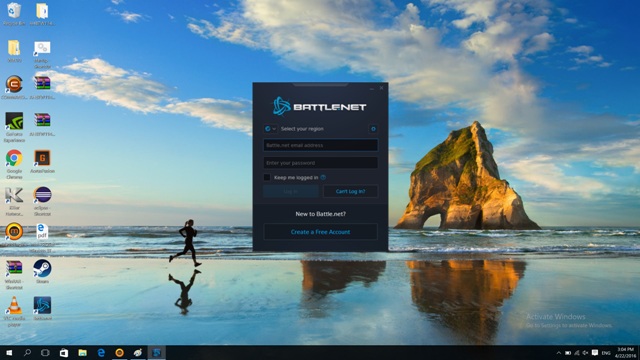Click the taskbar clock showing 3:04 PM
Image resolution: width=640 pixels, height=360 pixels.
coord(625,353)
